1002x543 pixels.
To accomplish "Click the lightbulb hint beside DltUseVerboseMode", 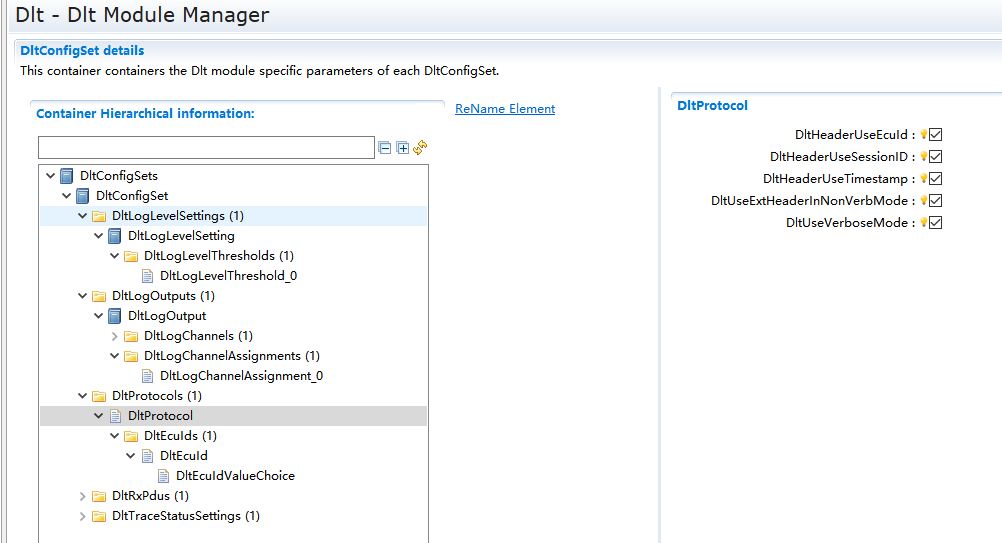I will coord(923,223).
